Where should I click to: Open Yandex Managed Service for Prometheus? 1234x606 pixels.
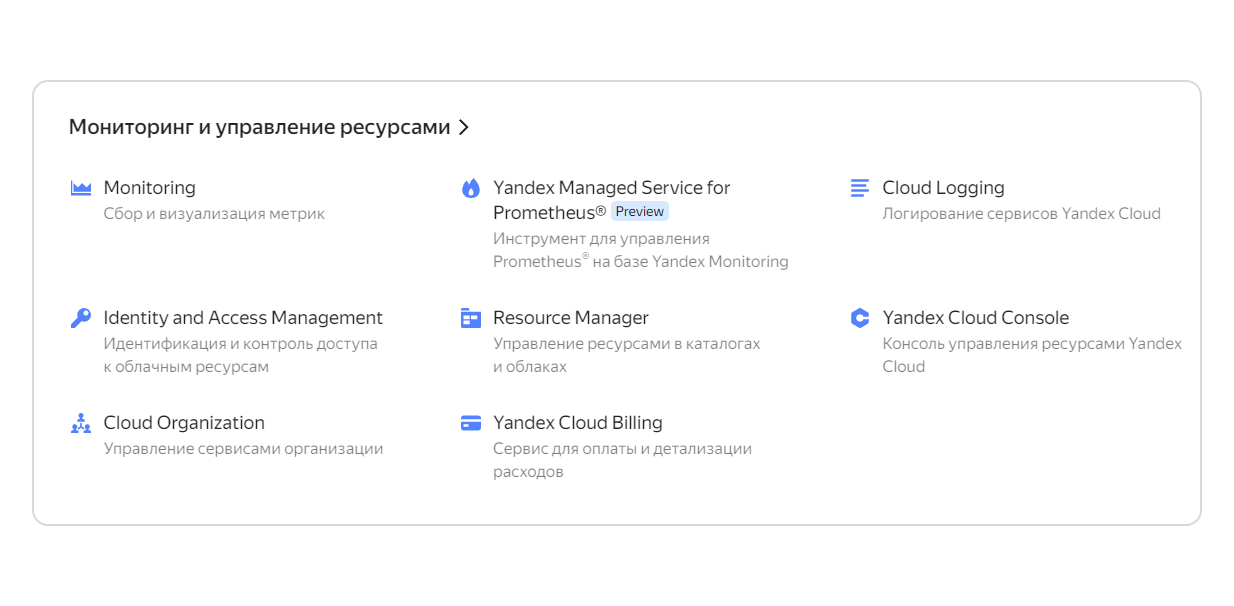[612, 200]
